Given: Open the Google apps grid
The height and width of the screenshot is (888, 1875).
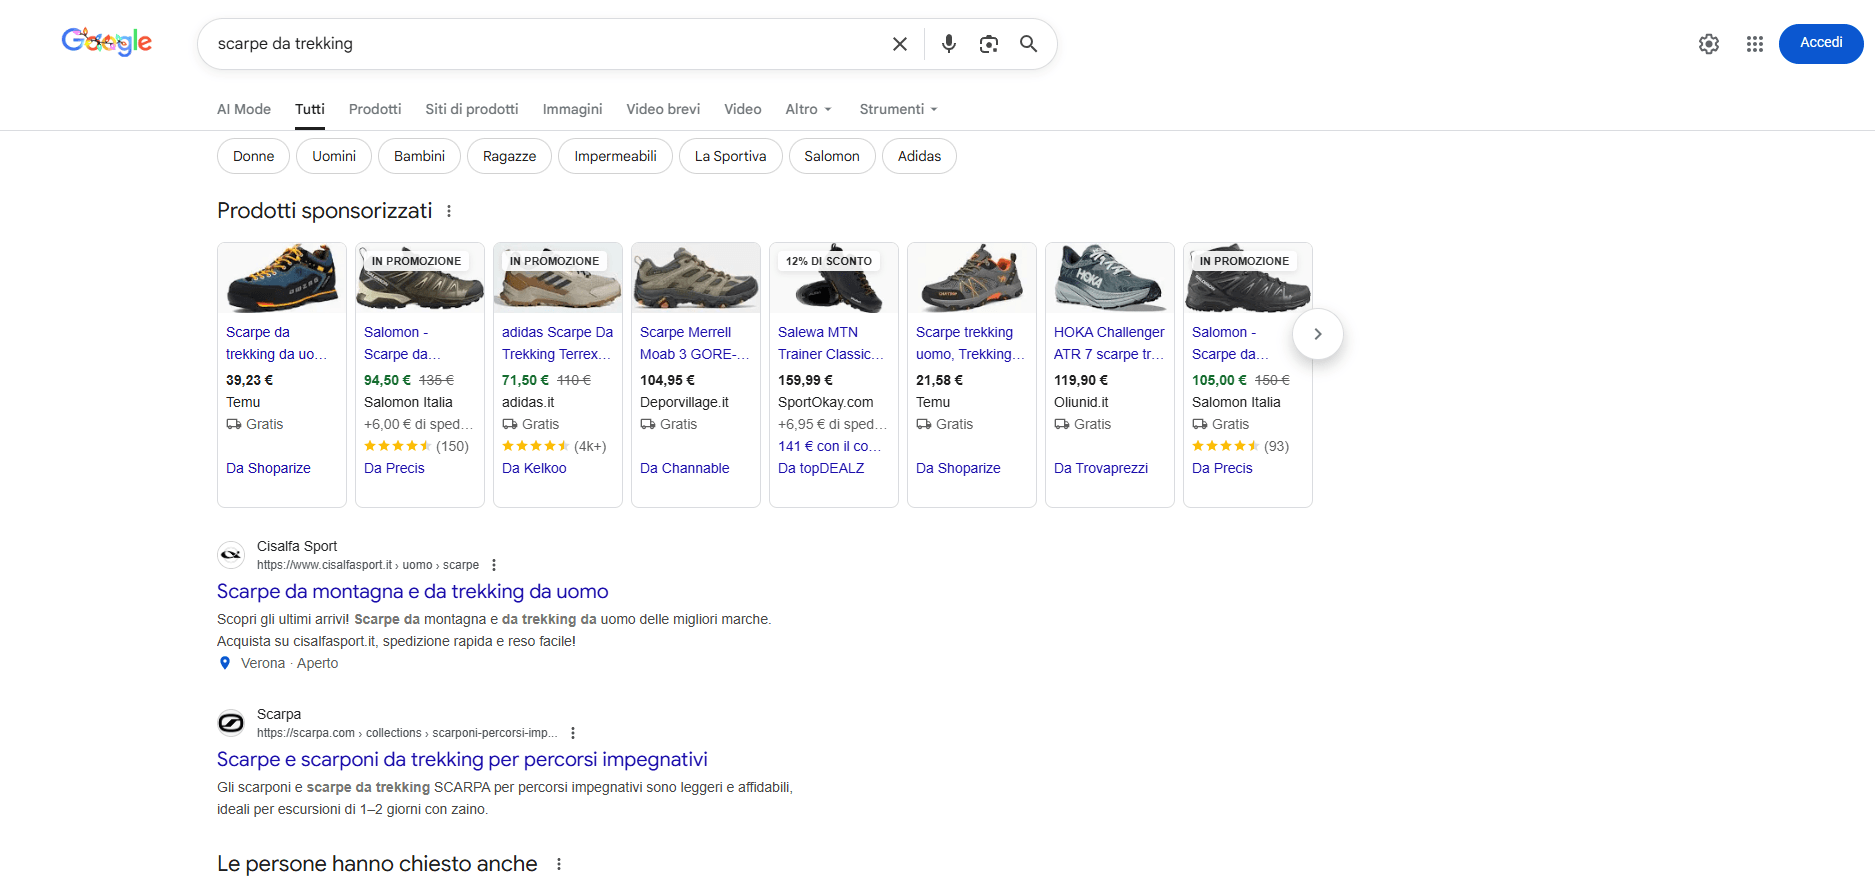Looking at the screenshot, I should [1755, 44].
